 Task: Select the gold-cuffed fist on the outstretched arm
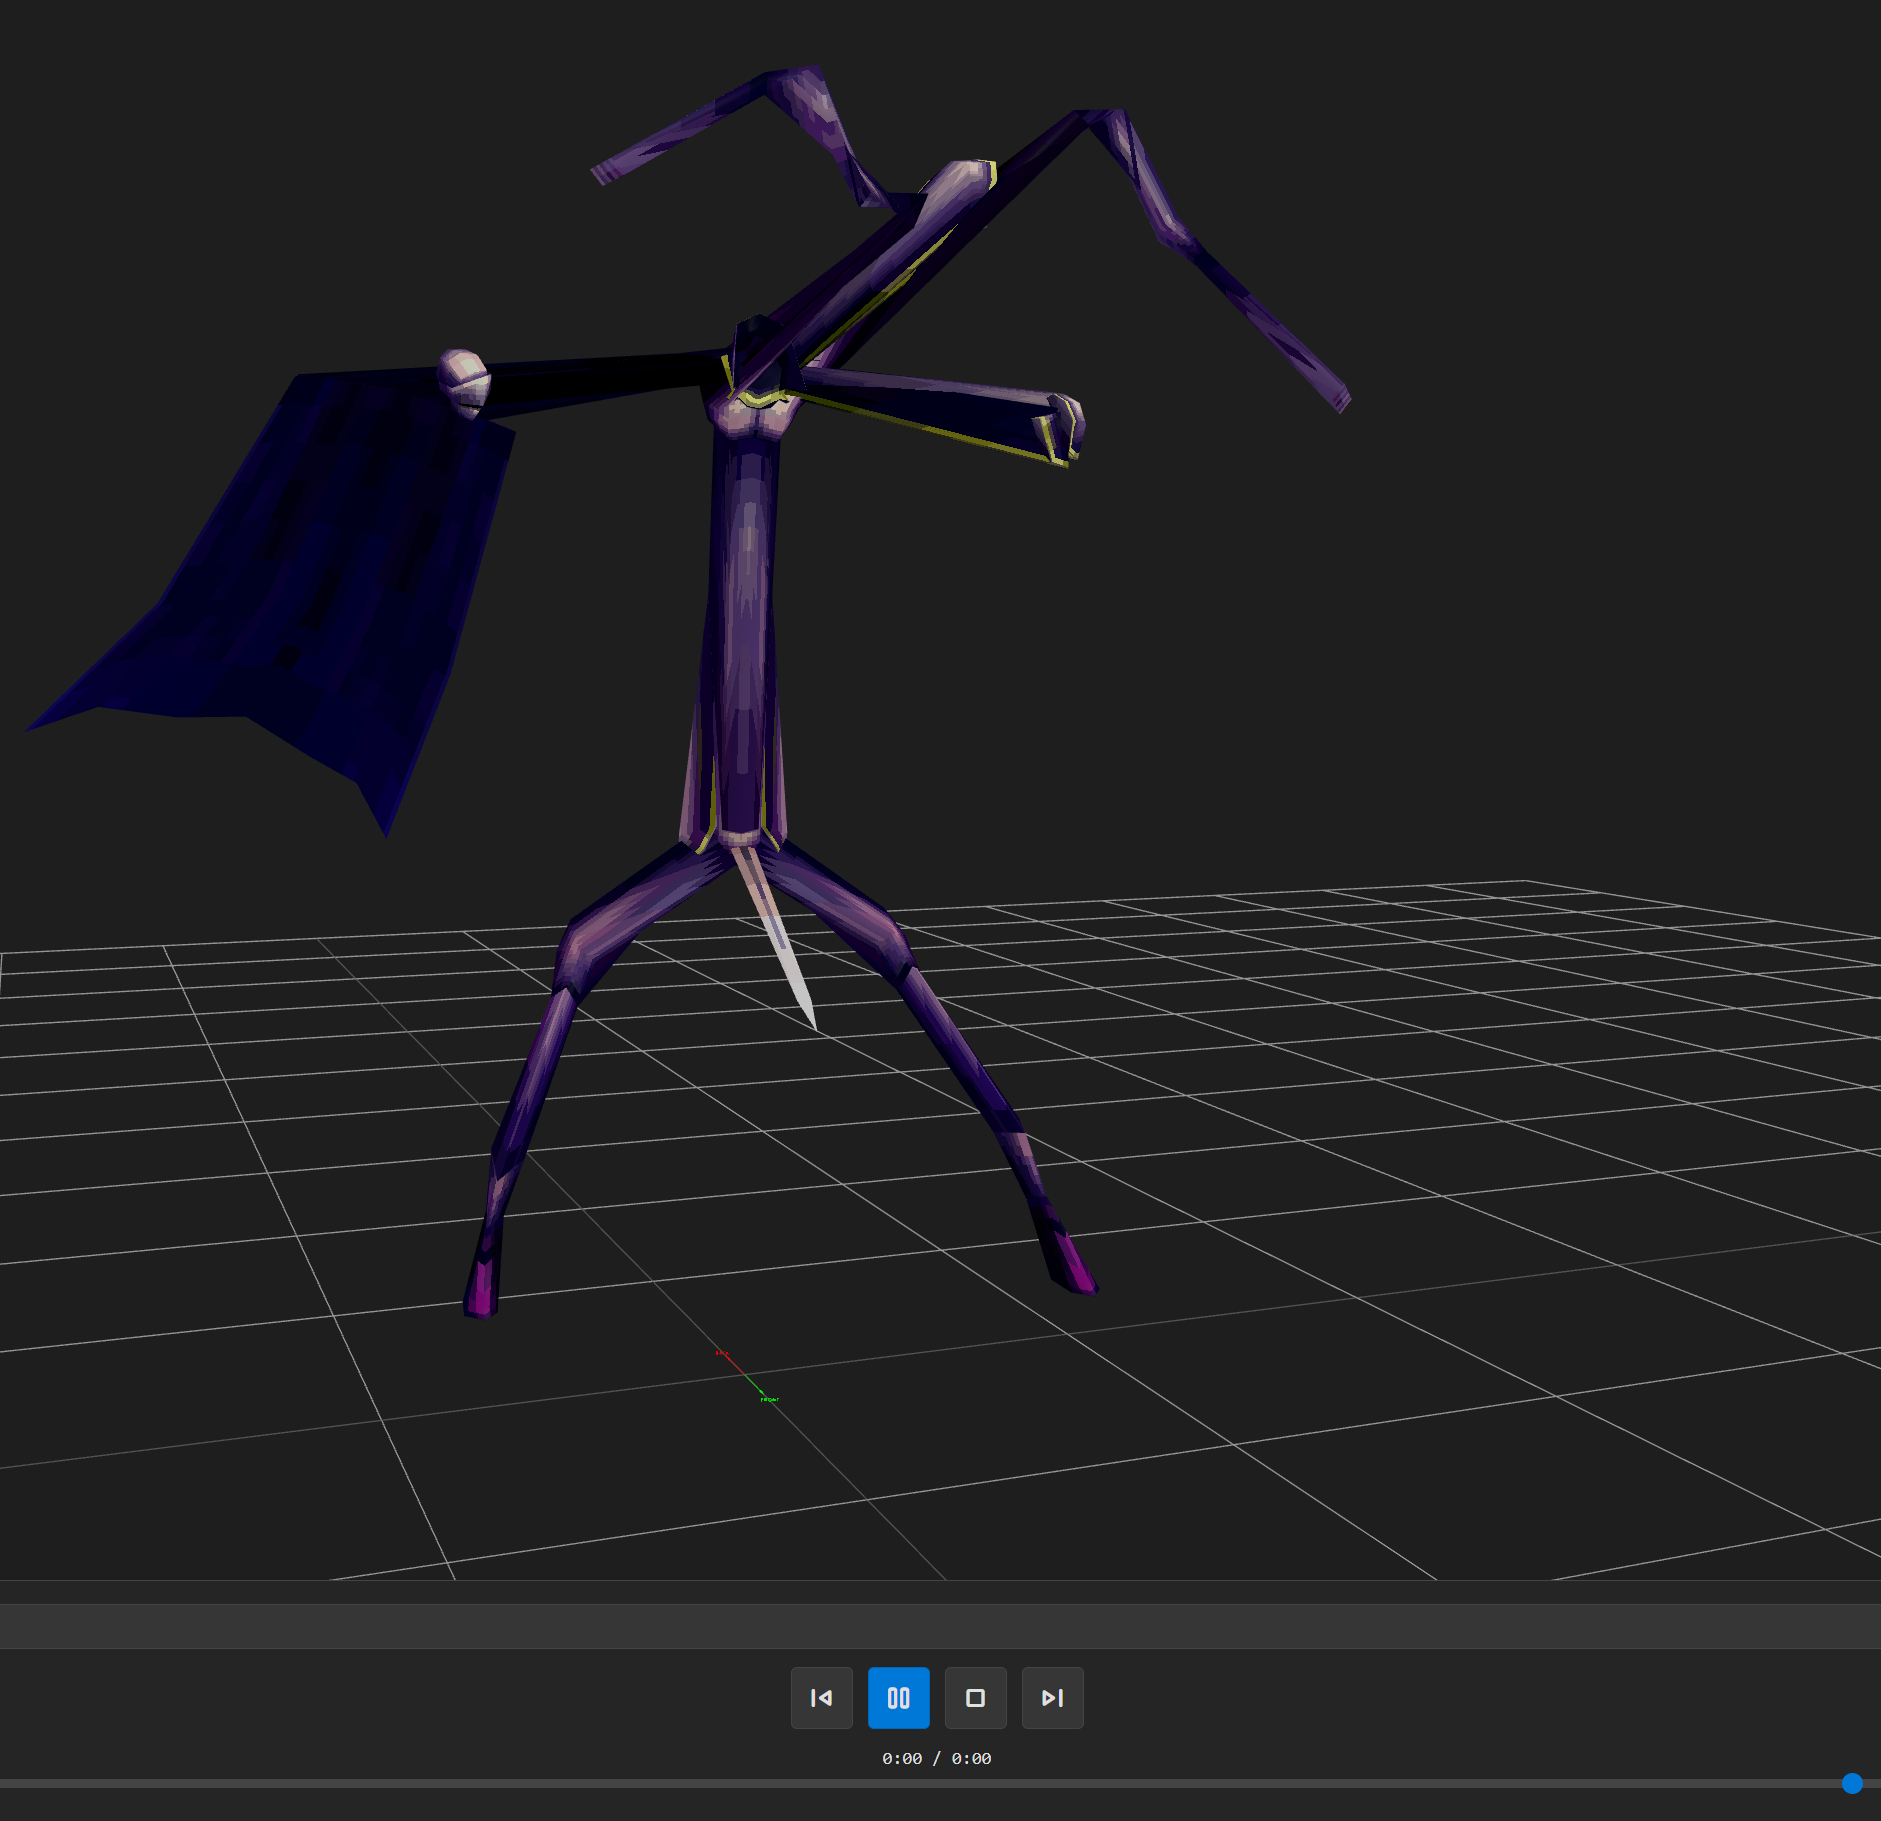[x=1062, y=428]
